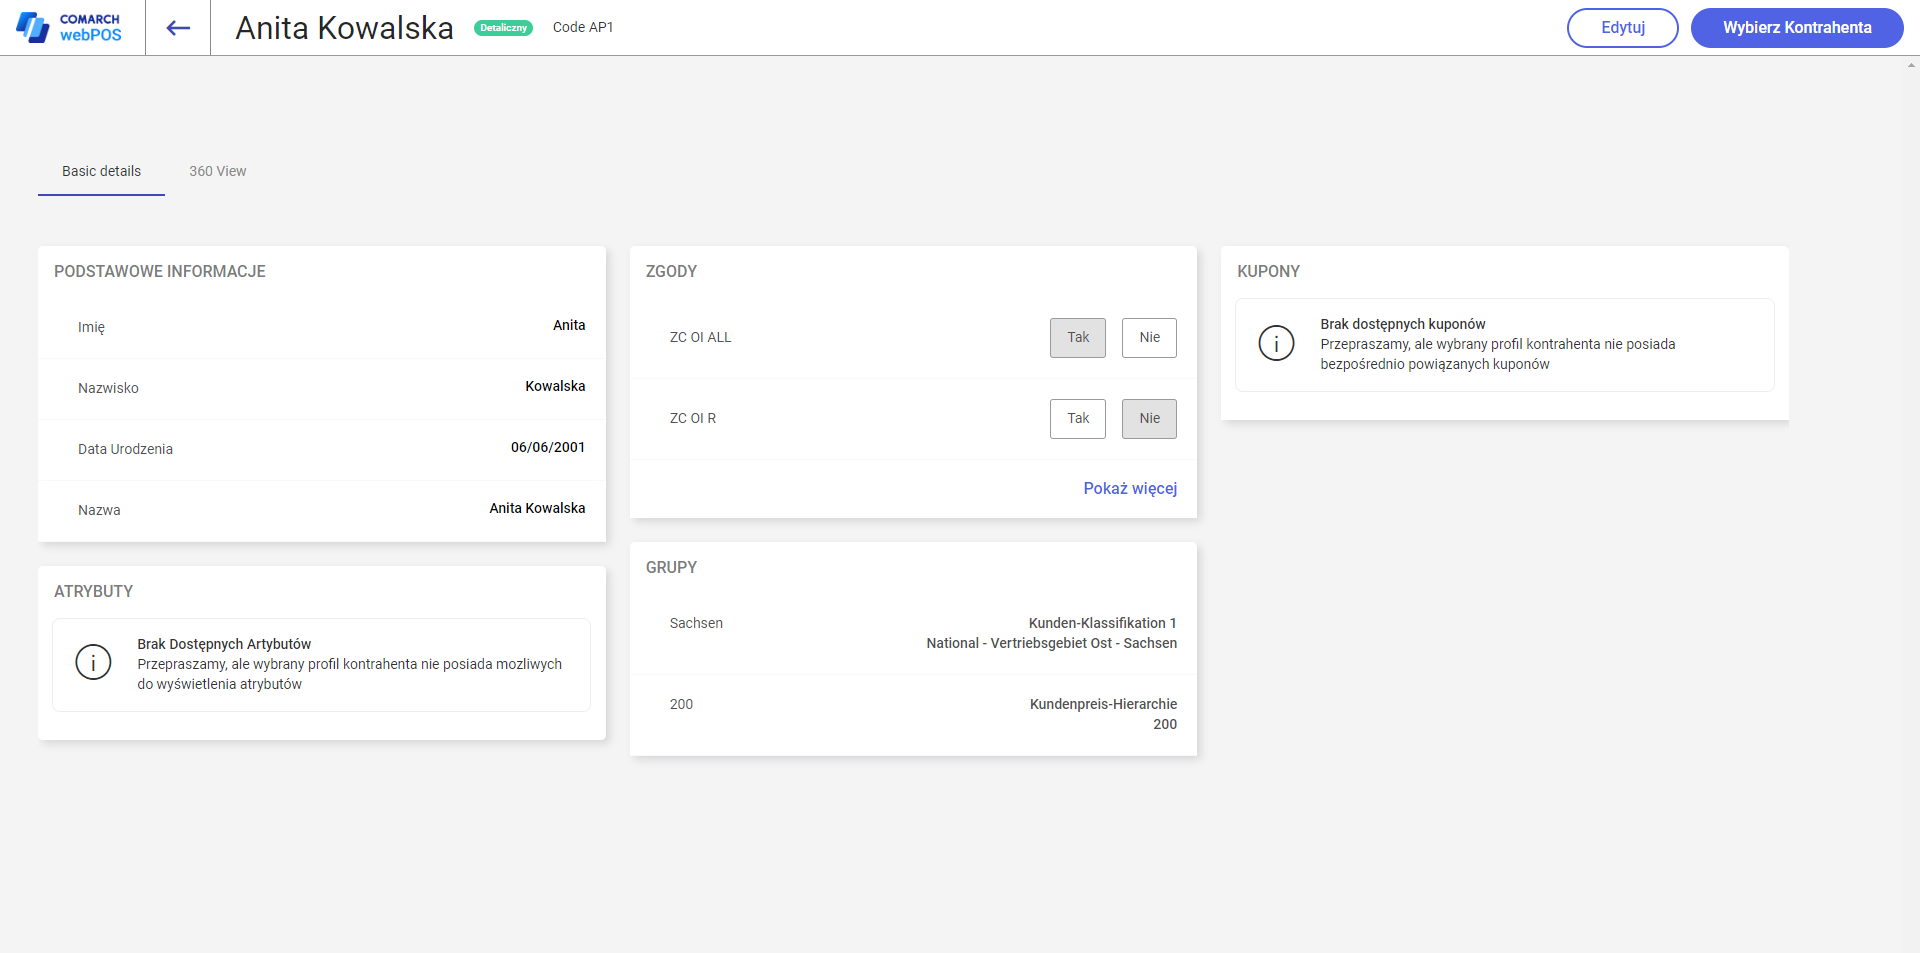1920x953 pixels.
Task: Click the scrollbar up arrow at top right
Action: point(1912,65)
